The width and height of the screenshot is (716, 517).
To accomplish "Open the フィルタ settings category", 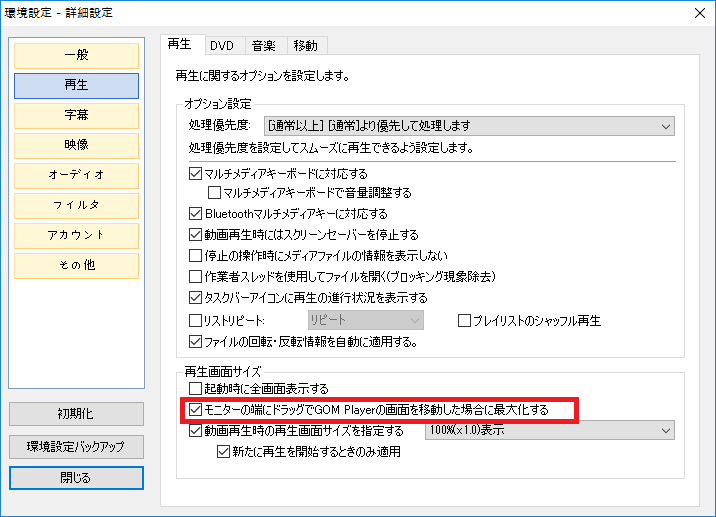I will [76, 205].
